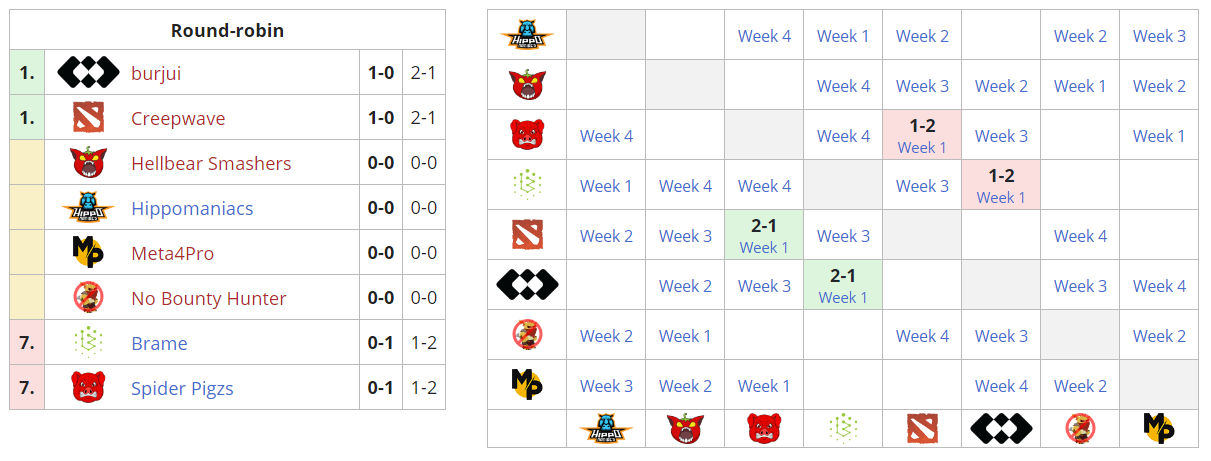Image resolution: width=1211 pixels, height=461 pixels.
Task: Click the Creepwave logo in the standings table
Action: (x=88, y=118)
